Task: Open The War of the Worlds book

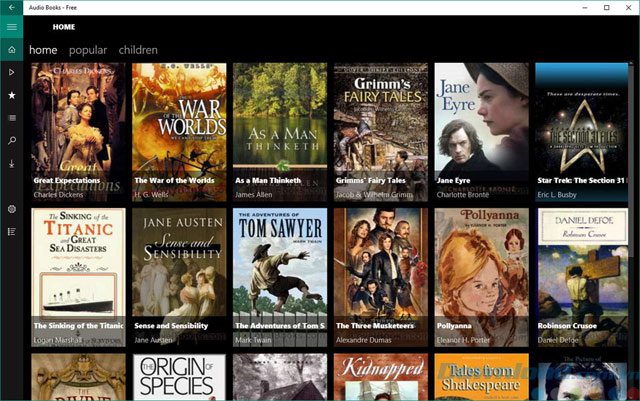Action: coord(179,132)
